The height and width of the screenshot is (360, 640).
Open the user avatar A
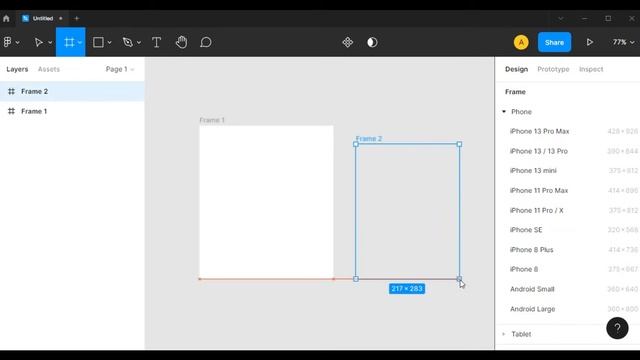pyautogui.click(x=521, y=42)
